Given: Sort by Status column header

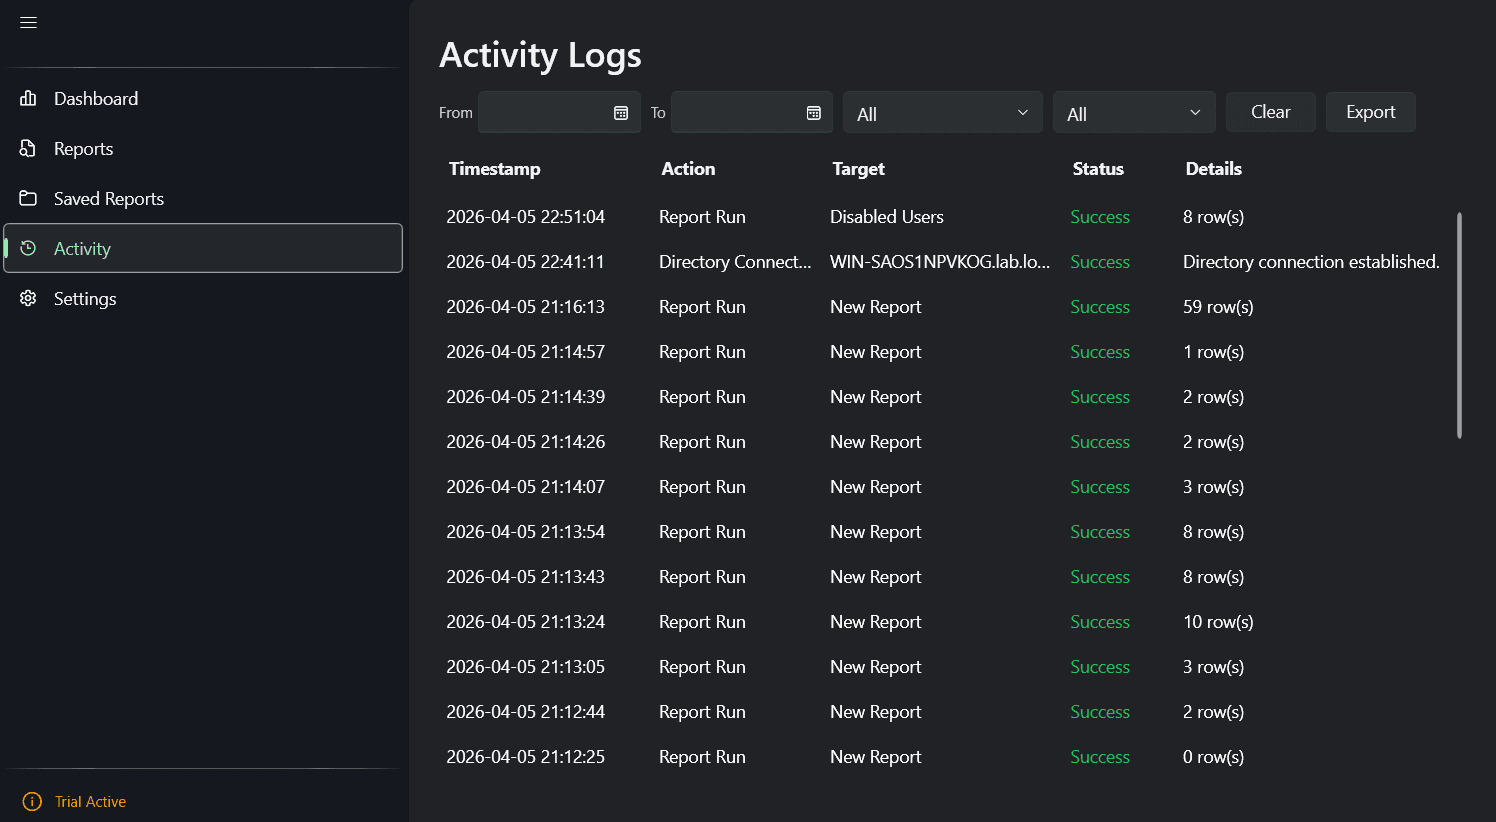Looking at the screenshot, I should tap(1098, 168).
